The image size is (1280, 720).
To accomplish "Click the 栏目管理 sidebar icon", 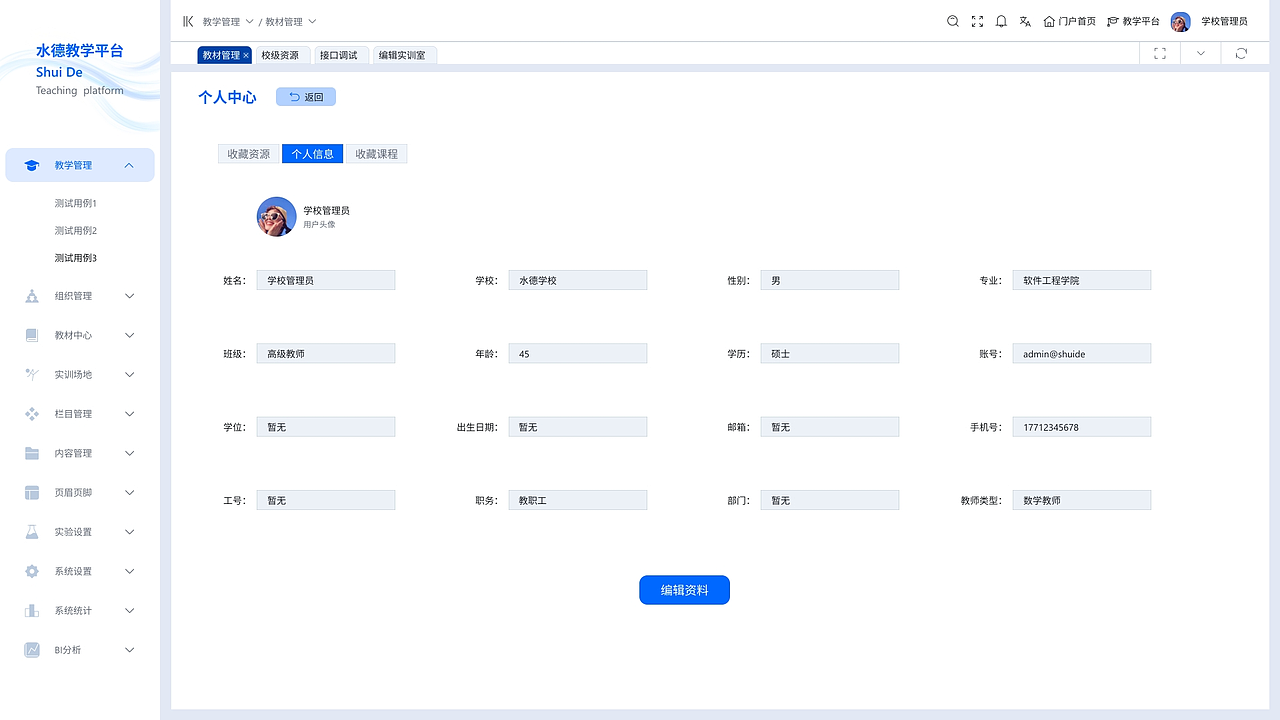I will click(x=32, y=414).
